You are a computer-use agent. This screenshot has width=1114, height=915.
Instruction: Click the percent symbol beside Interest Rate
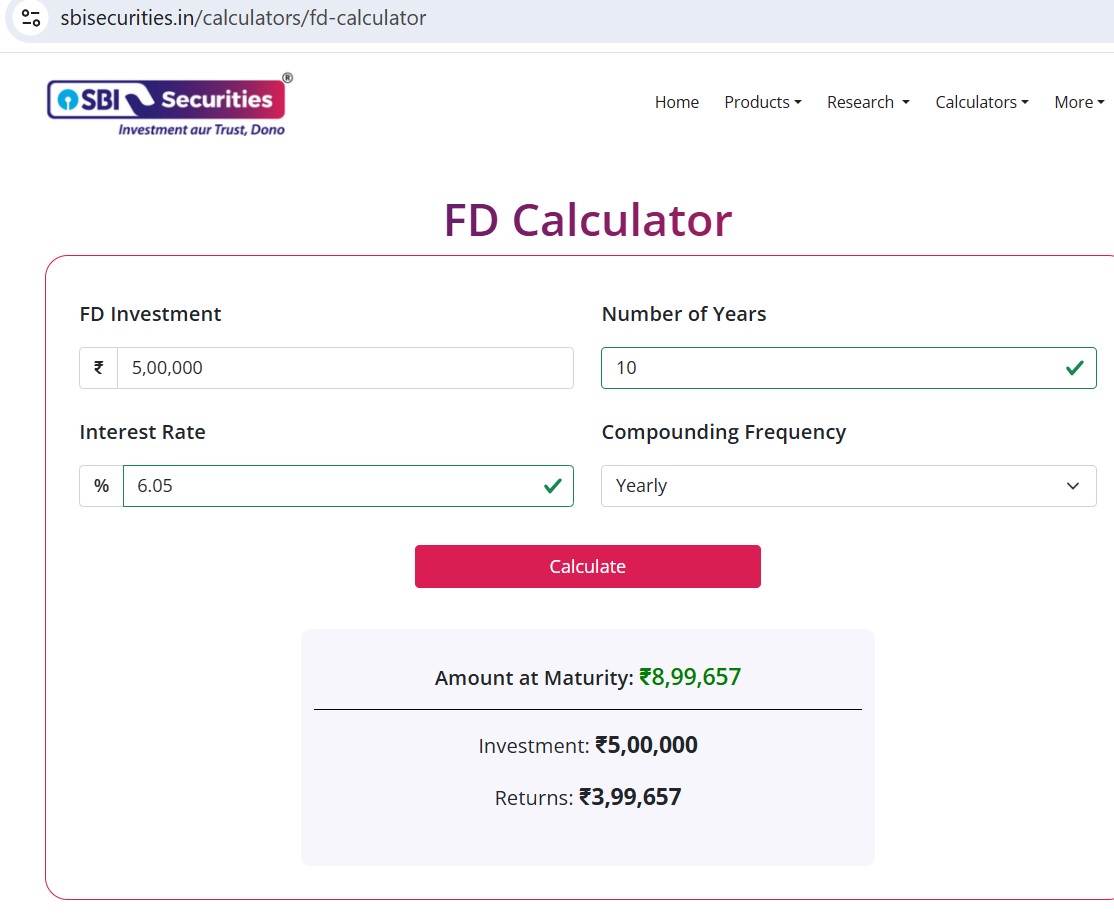(101, 486)
